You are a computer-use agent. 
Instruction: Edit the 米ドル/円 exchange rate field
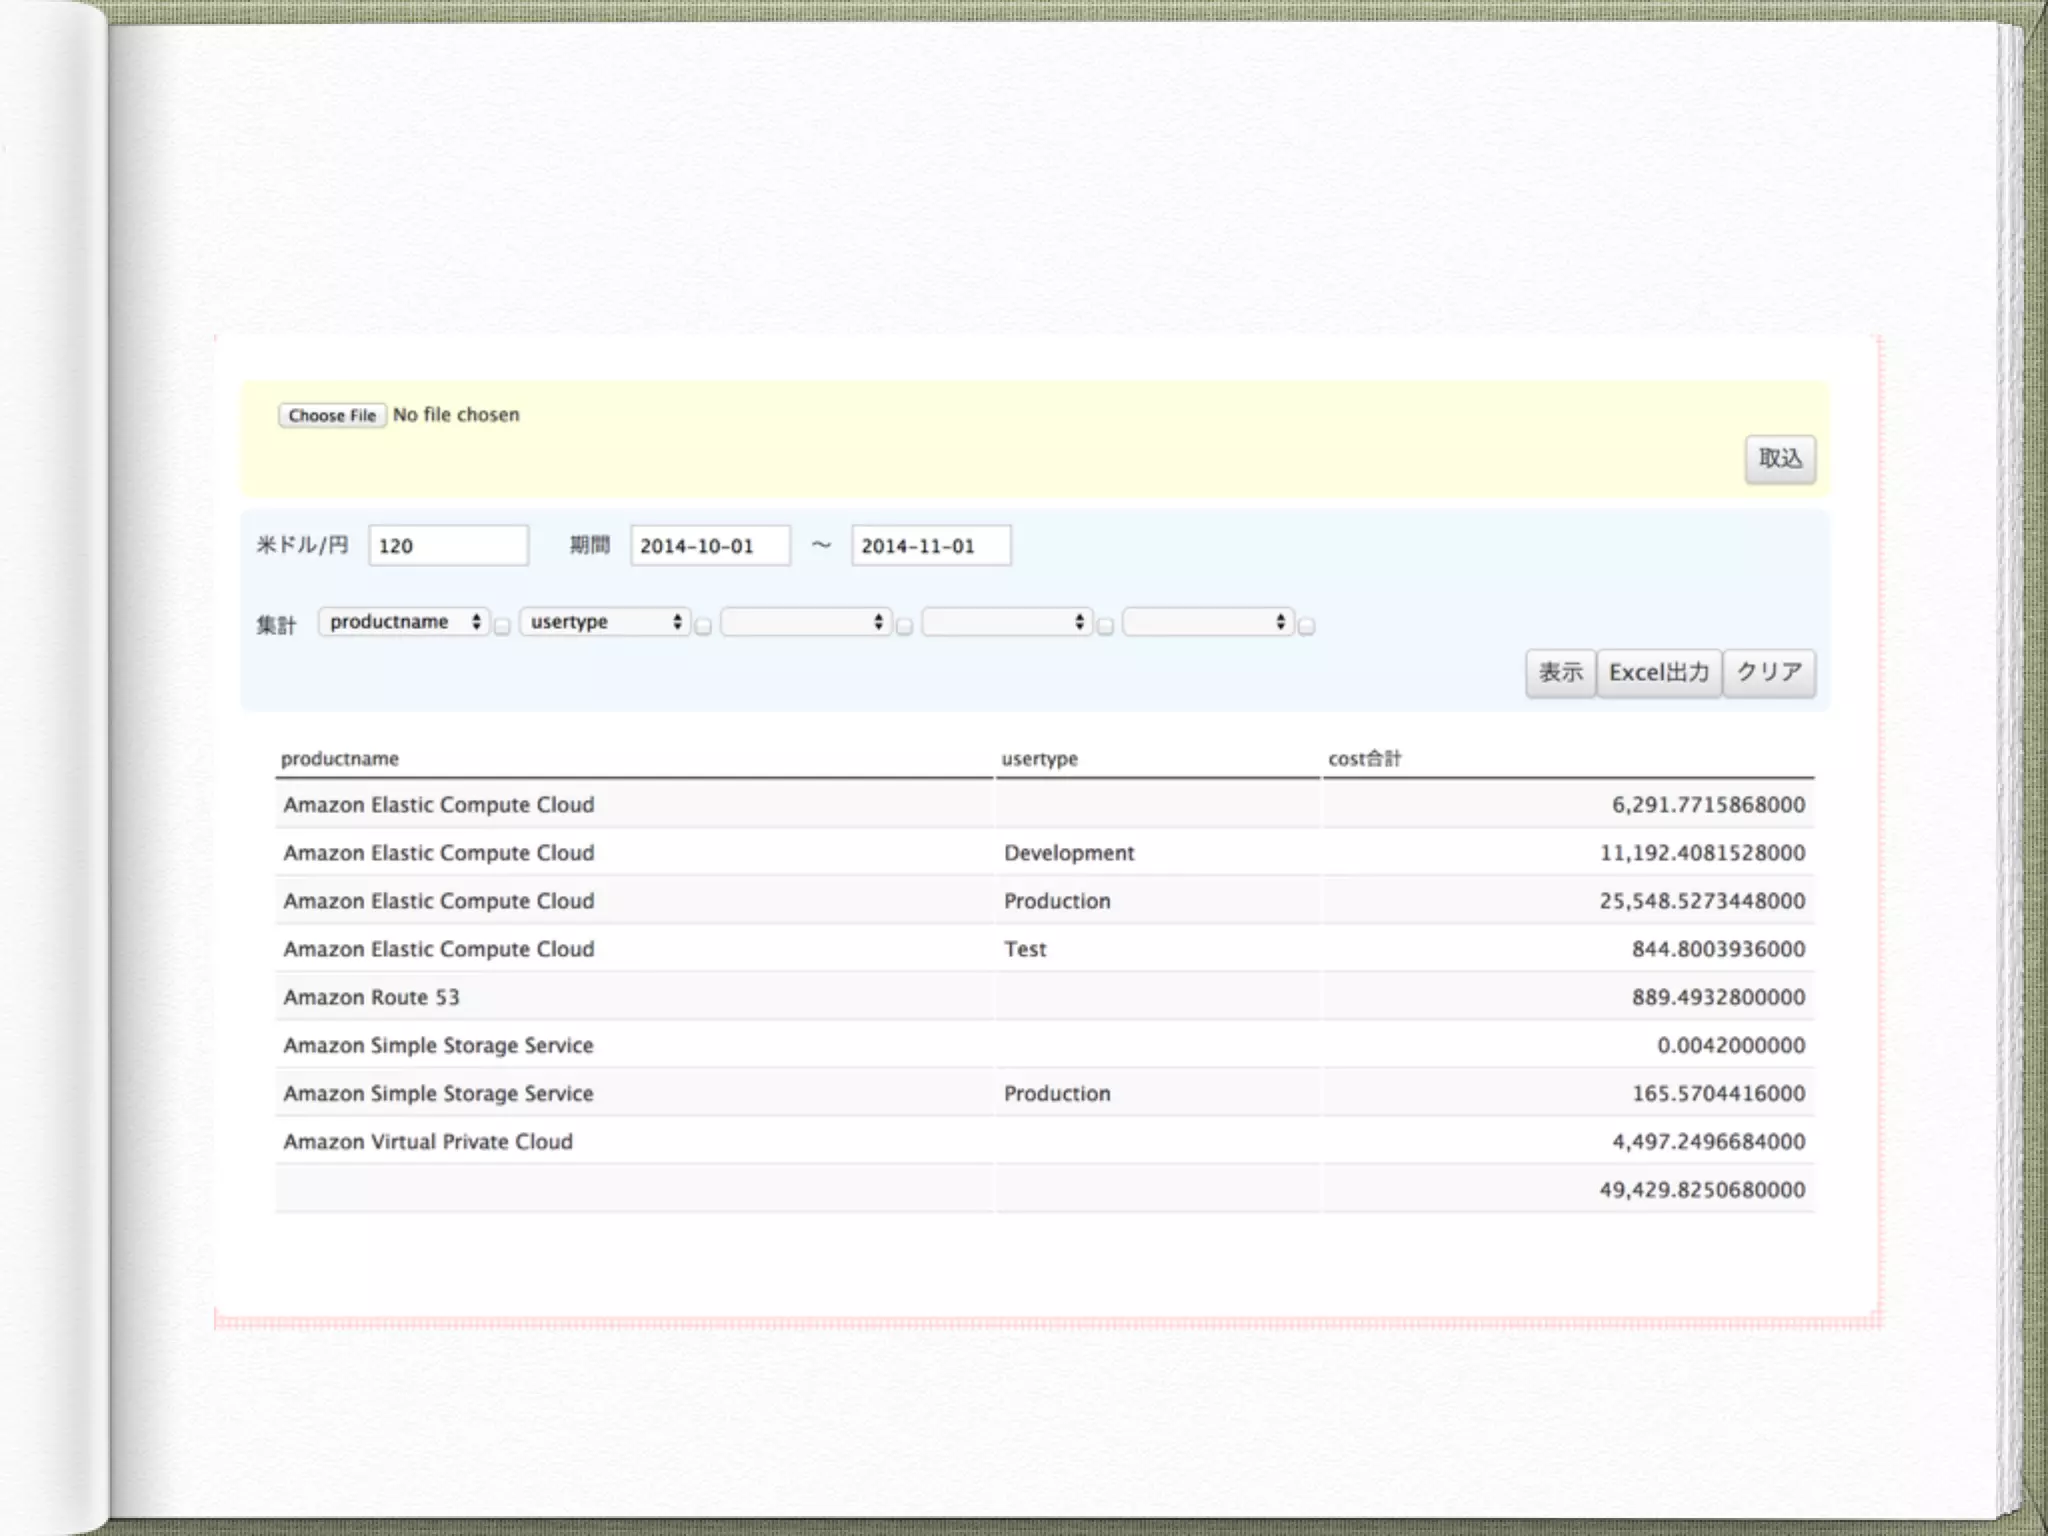point(447,546)
